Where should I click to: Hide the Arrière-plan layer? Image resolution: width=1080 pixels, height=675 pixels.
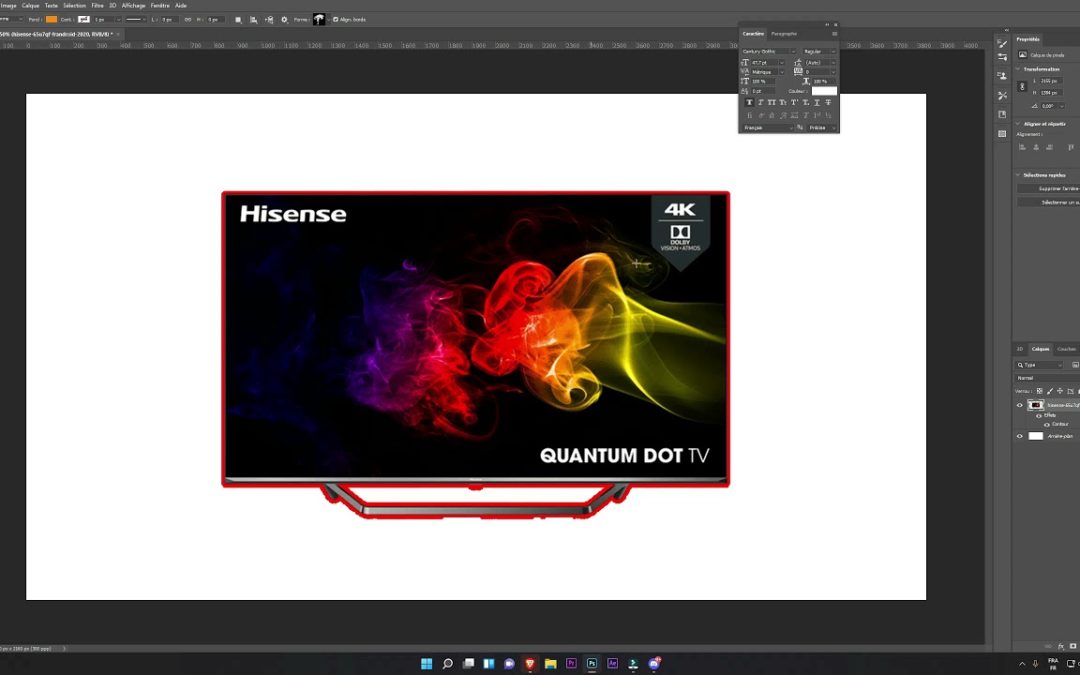(1019, 436)
